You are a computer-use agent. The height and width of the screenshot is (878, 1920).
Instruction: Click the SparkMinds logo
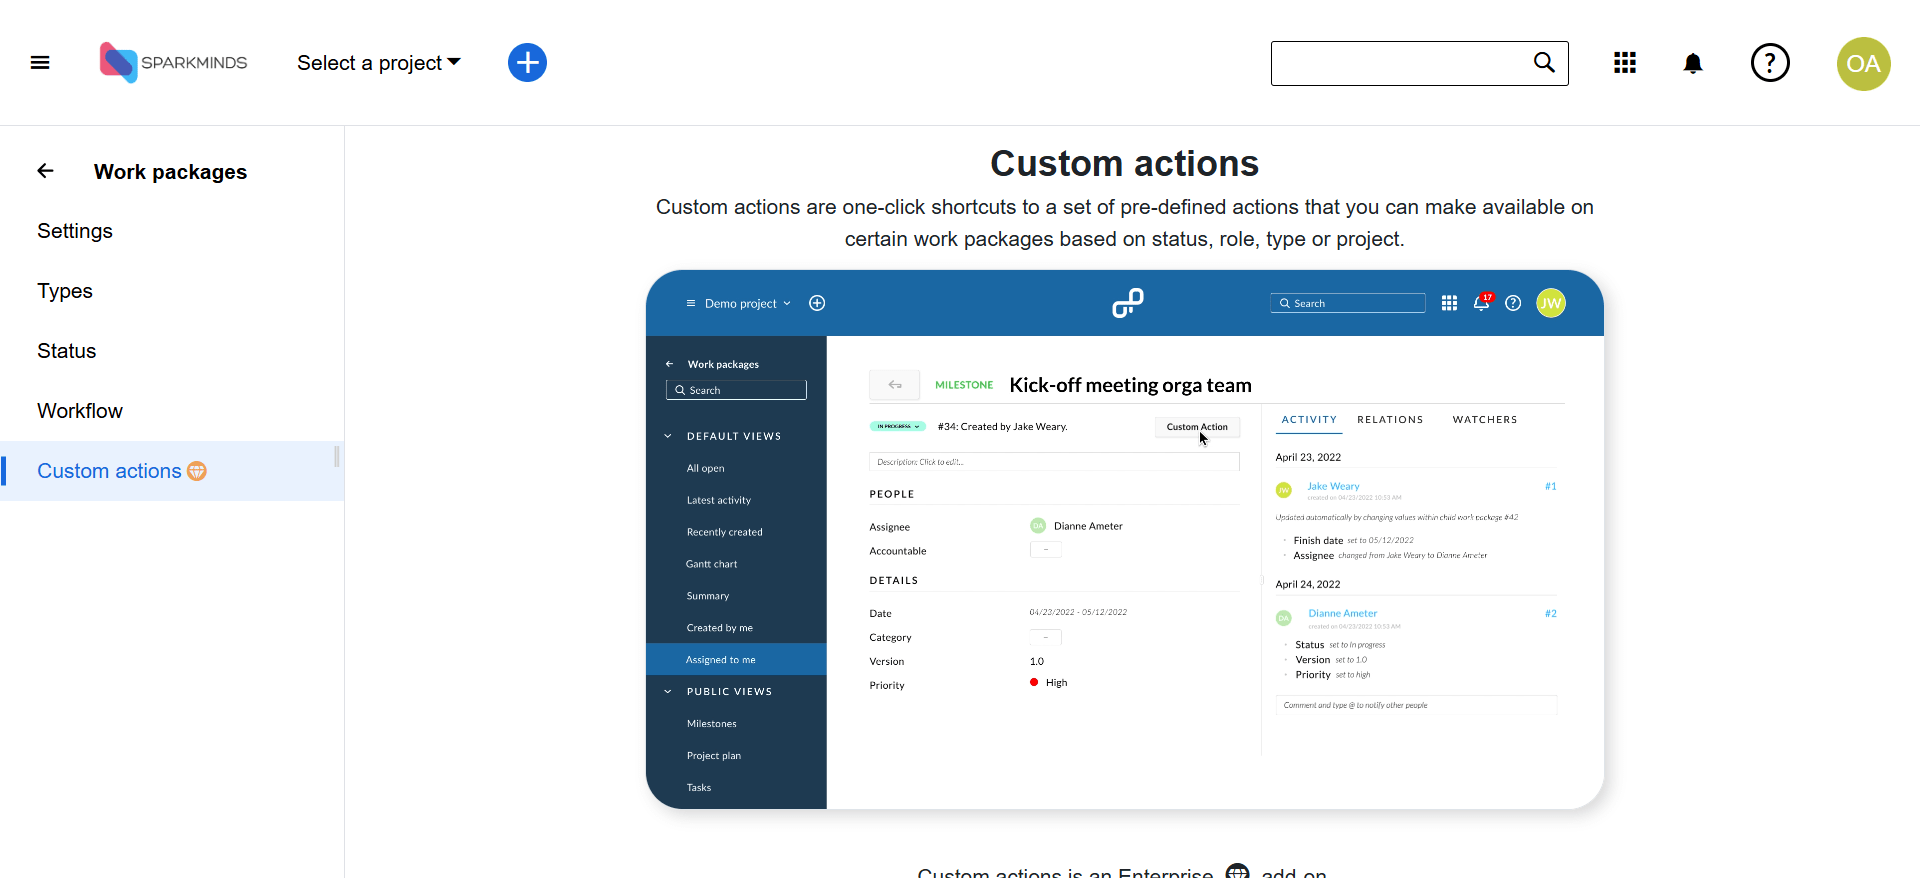[x=173, y=63]
